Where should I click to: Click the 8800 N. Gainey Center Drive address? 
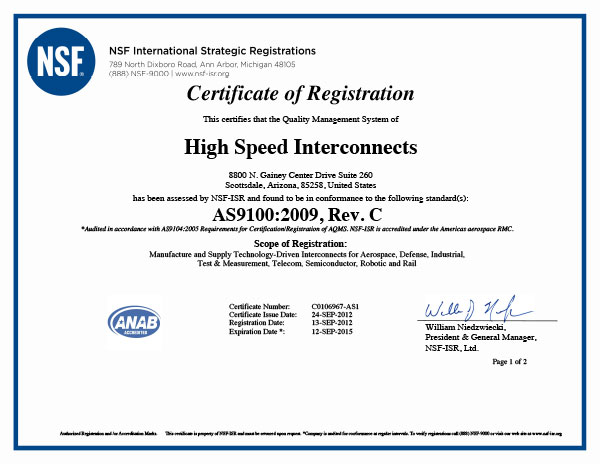[300, 175]
